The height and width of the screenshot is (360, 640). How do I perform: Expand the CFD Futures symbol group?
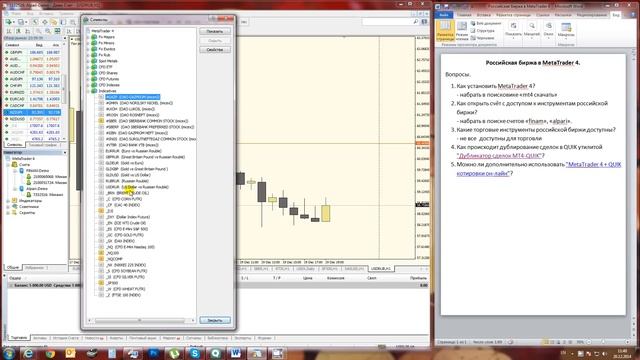(88, 79)
